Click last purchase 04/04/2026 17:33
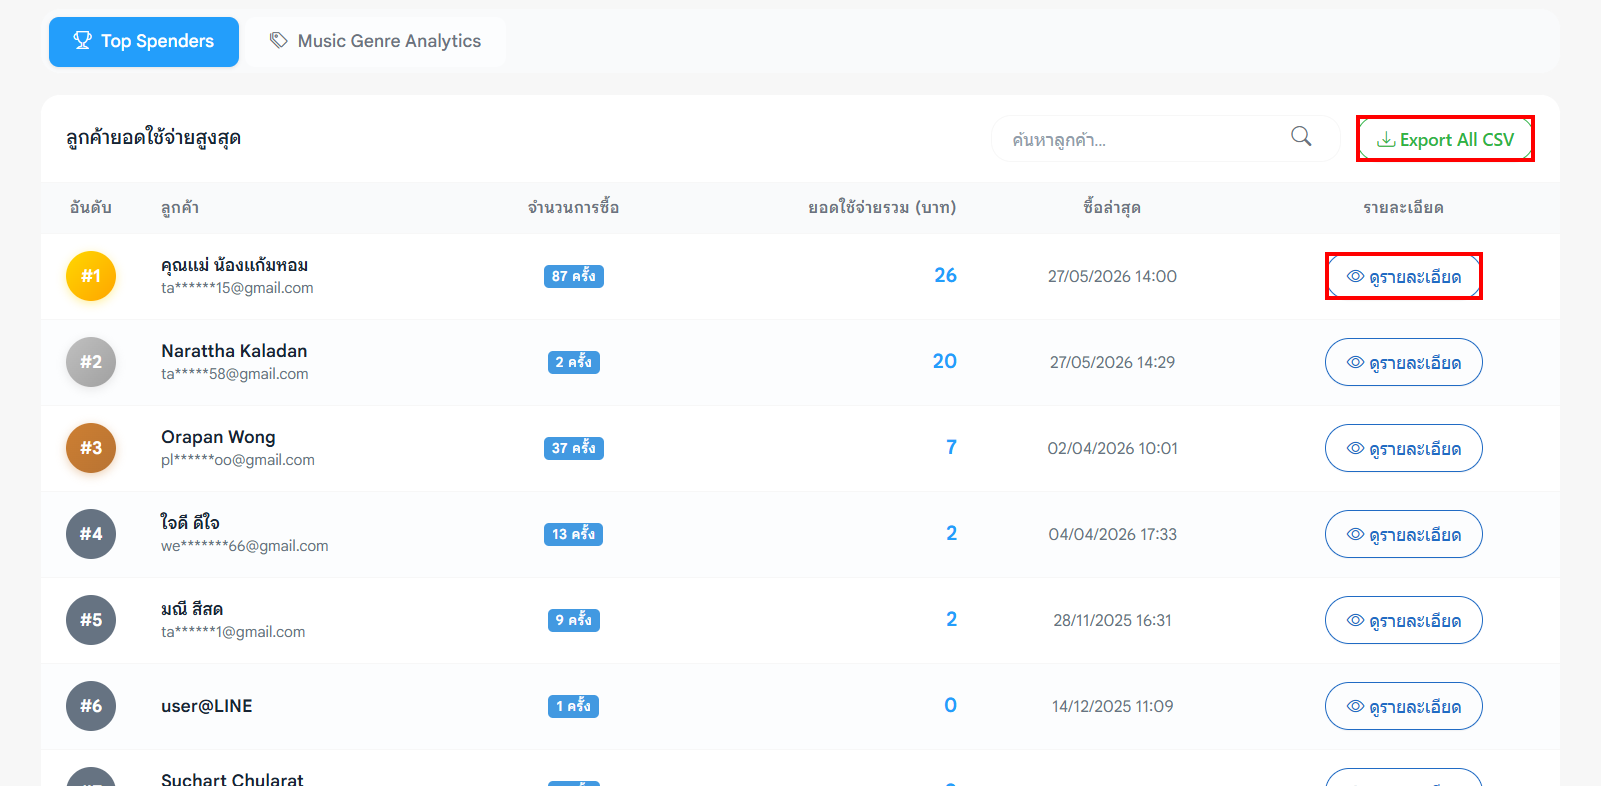 coord(1112,534)
